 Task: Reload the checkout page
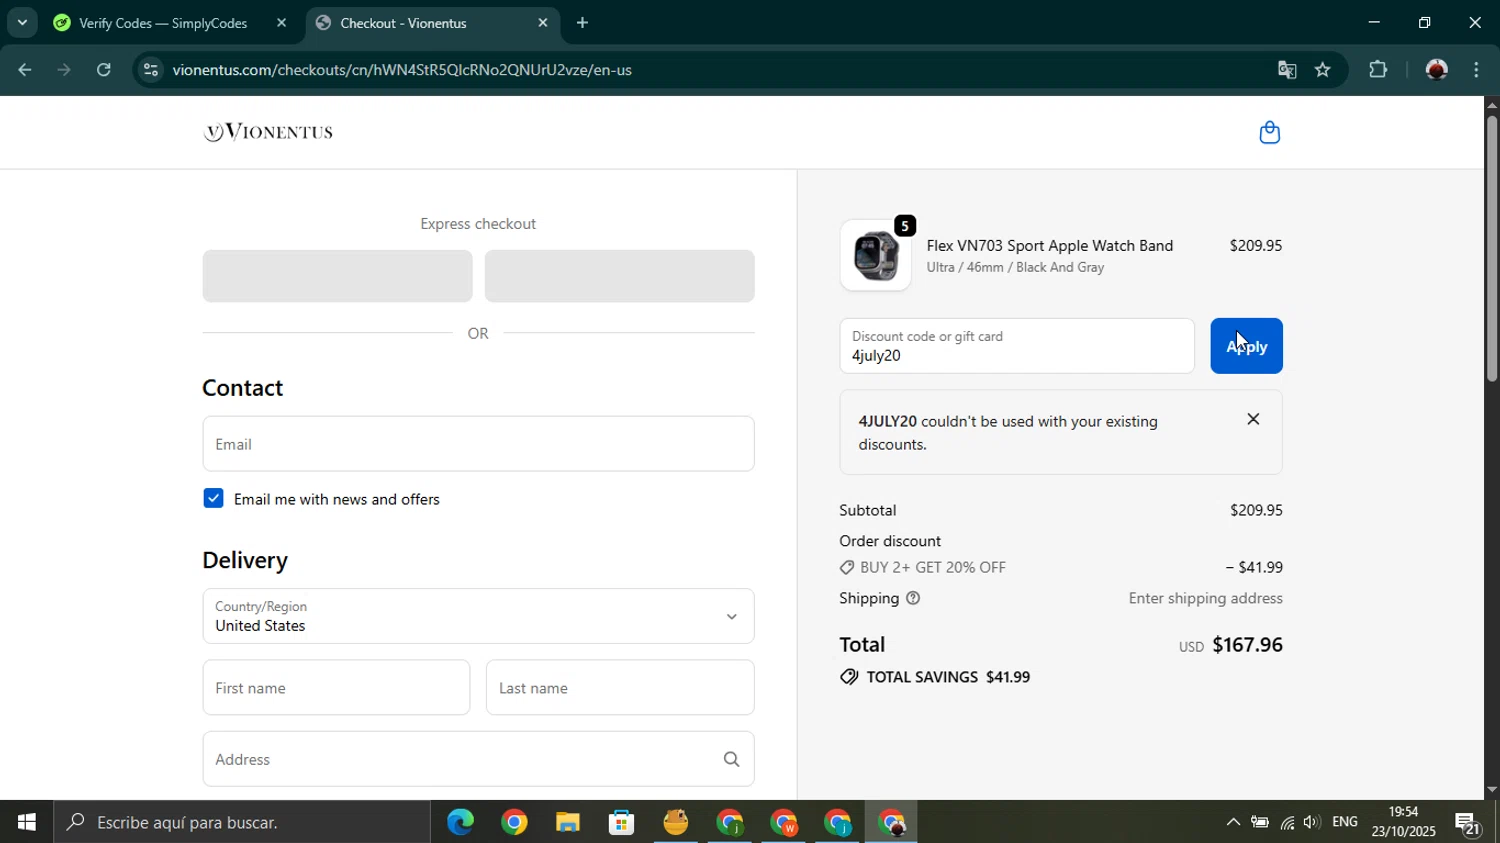(104, 70)
